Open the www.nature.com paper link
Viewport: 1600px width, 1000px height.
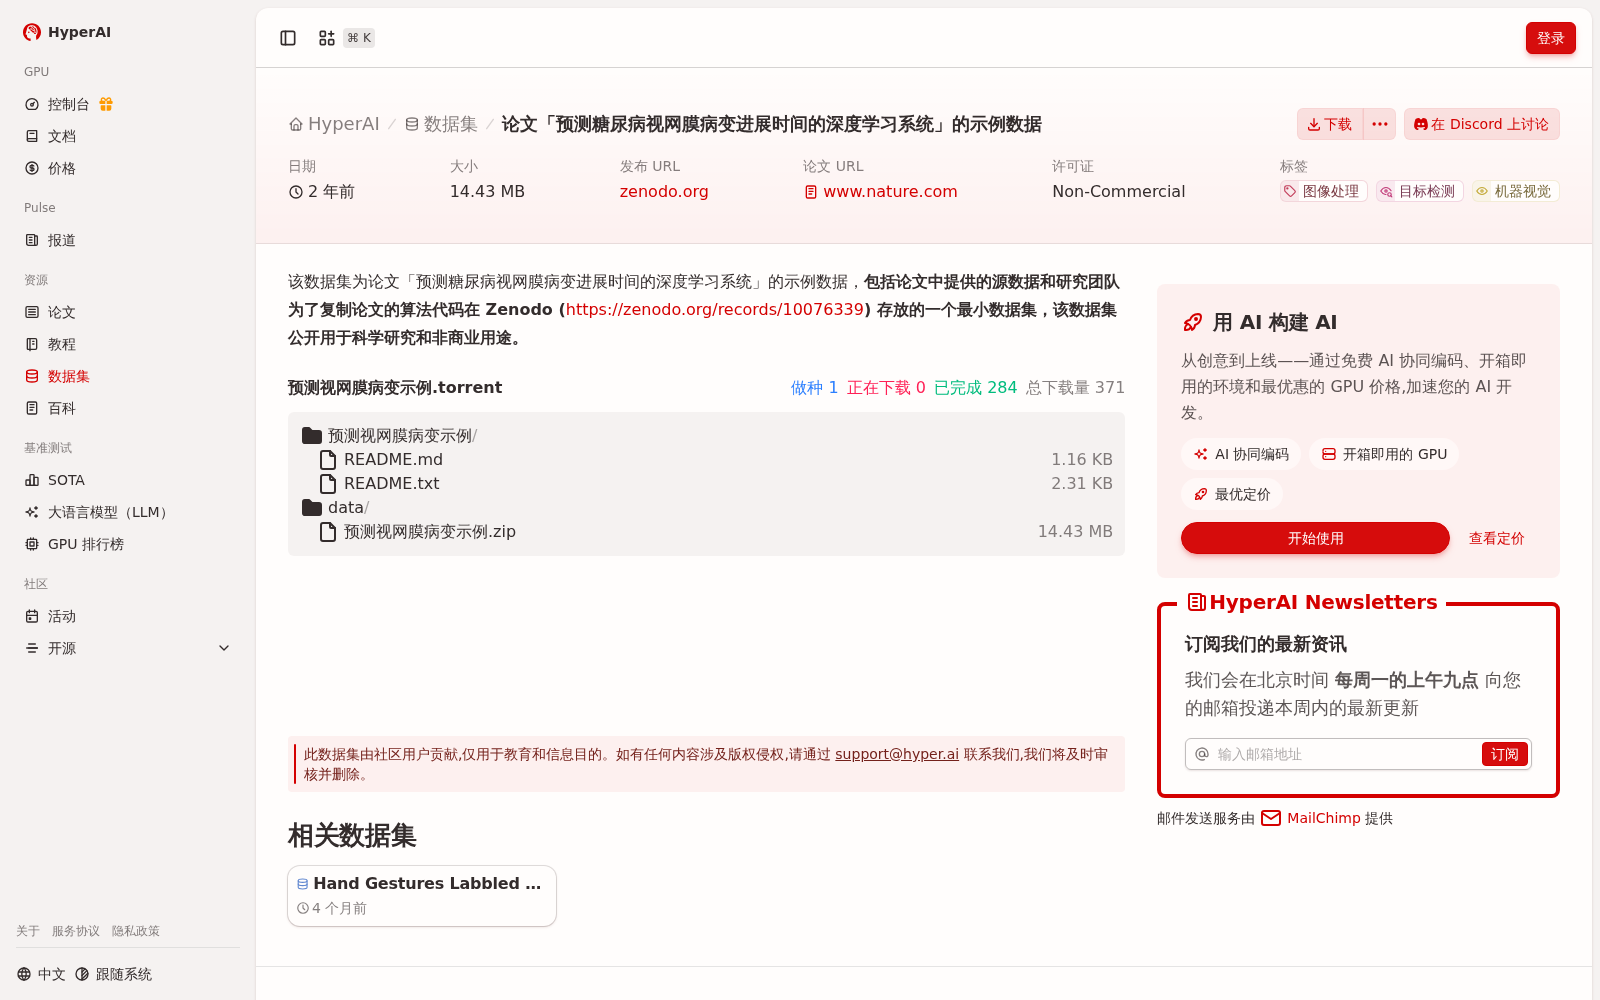point(890,192)
